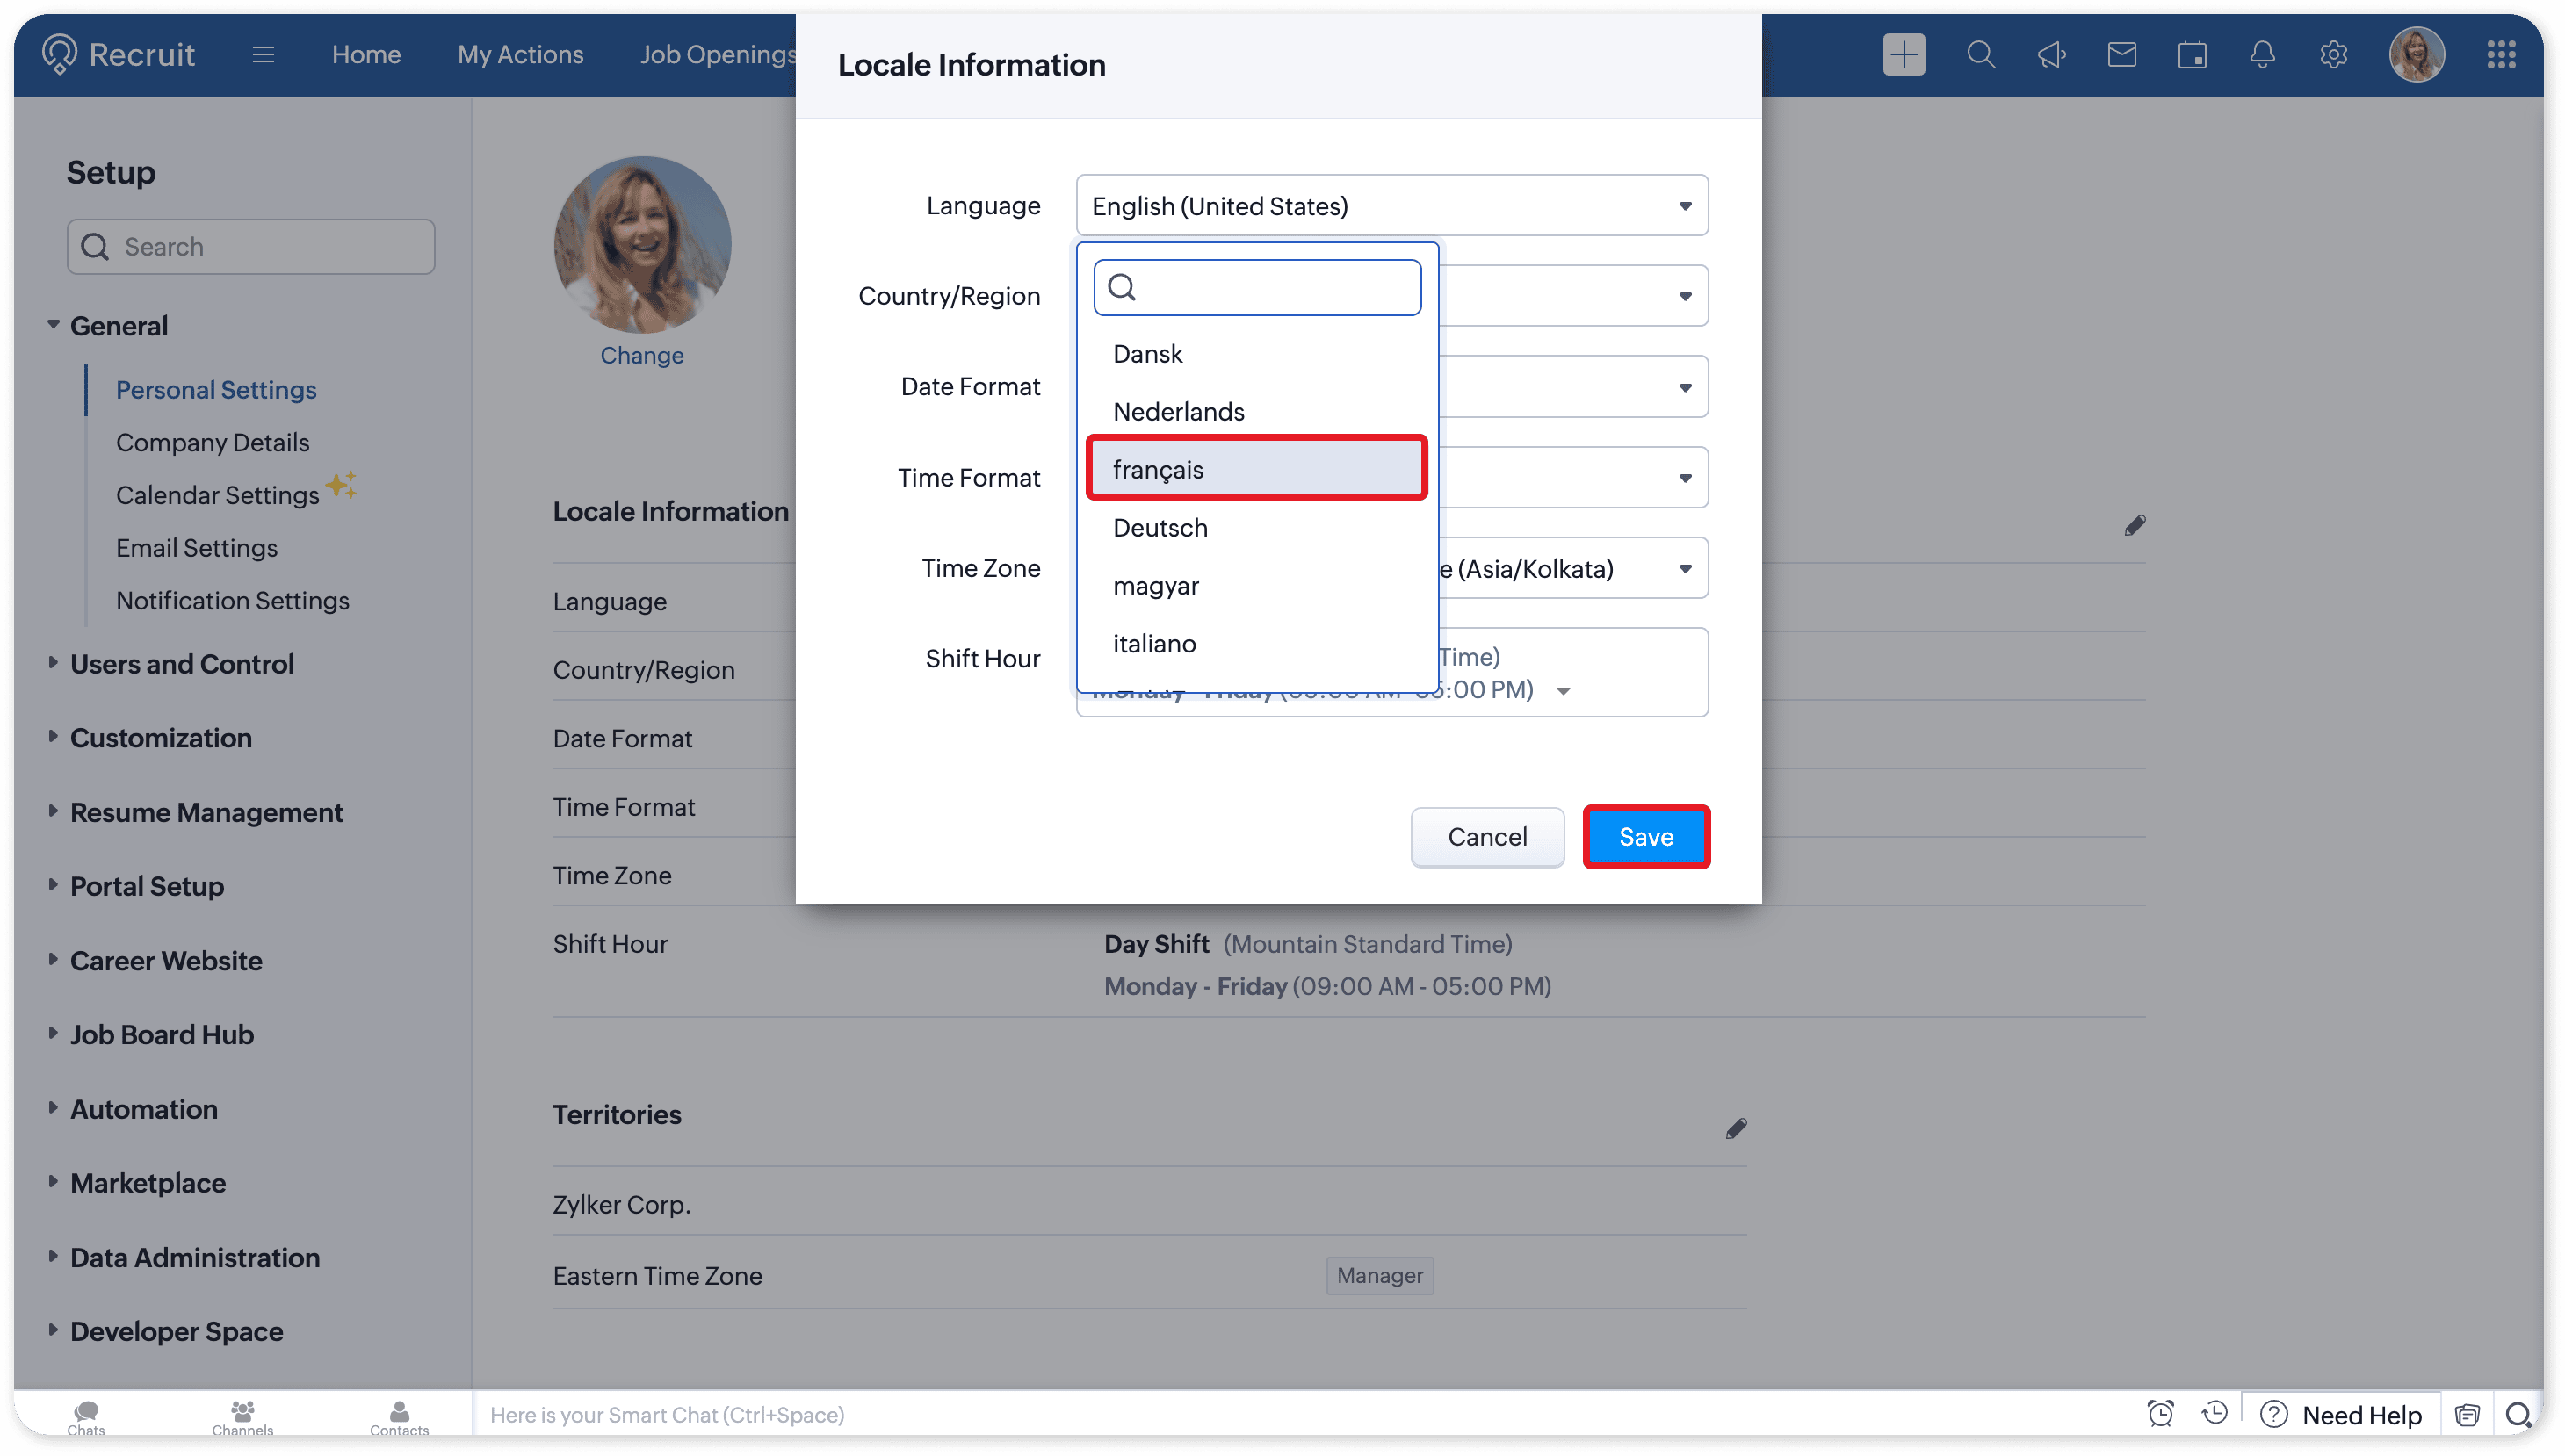Click the plus create-new icon in header
This screenshot has height=1456, width=2565.
1903,54
